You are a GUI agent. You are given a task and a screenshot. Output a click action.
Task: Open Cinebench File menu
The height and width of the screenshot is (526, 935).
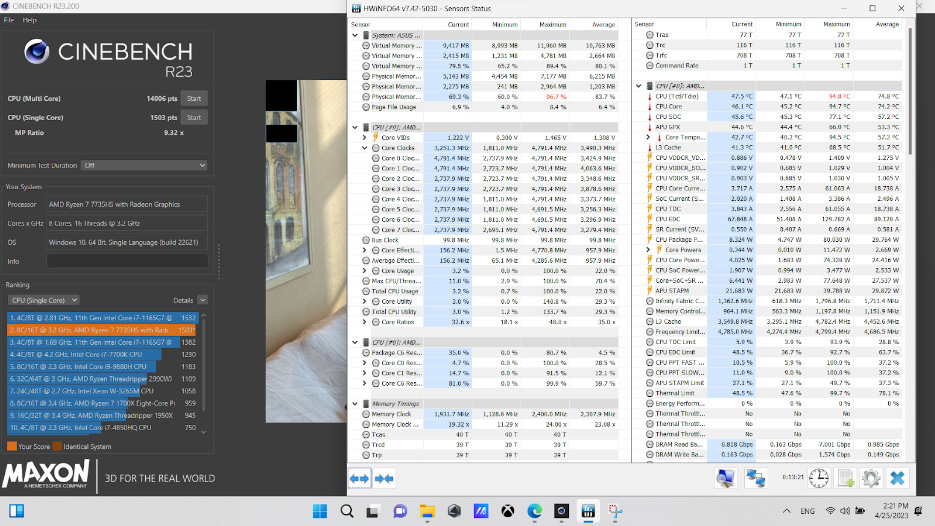(x=9, y=20)
